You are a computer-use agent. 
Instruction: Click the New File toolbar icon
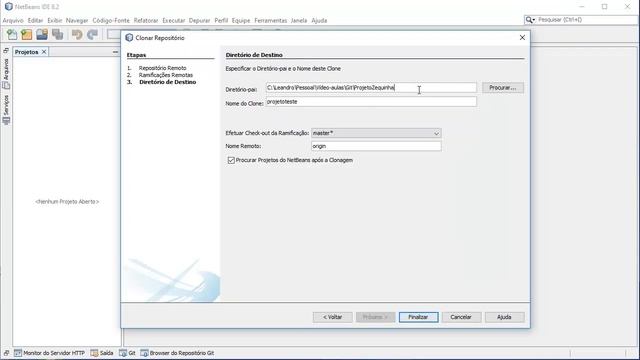[12, 35]
